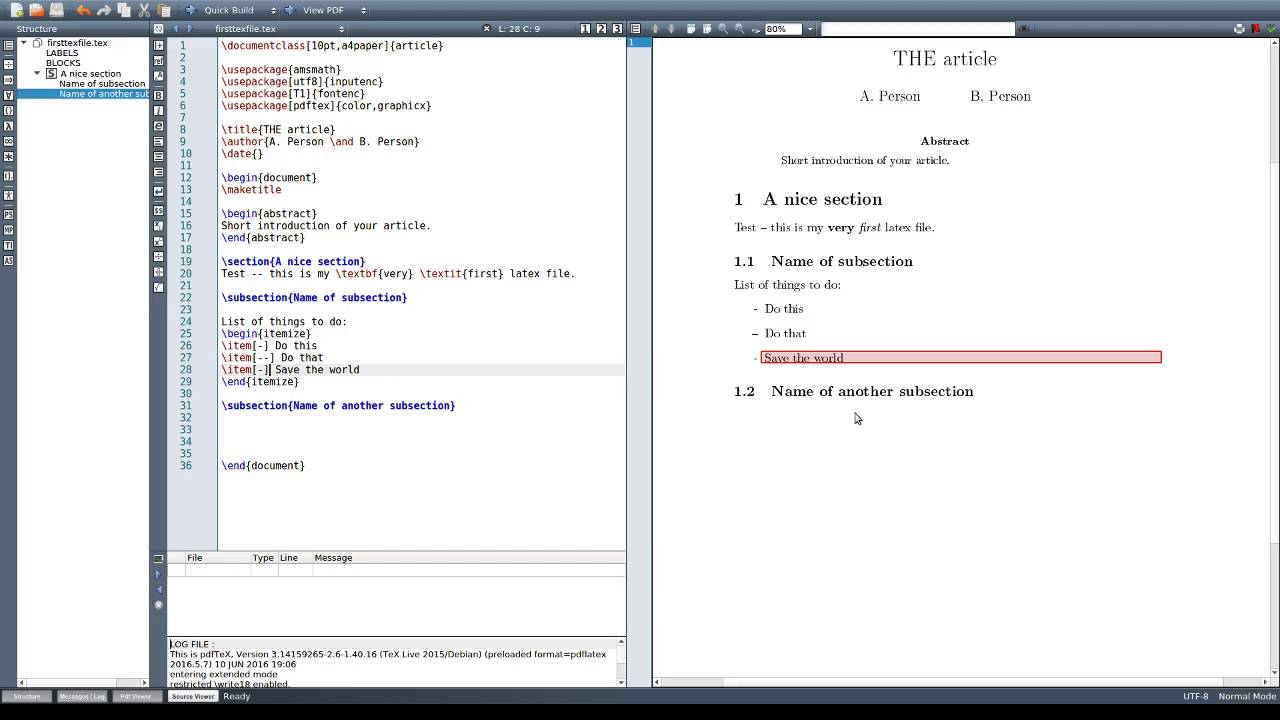The height and width of the screenshot is (720, 1280).
Task: Open PDF in external viewer (red icon)
Action: pyautogui.click(x=1256, y=29)
